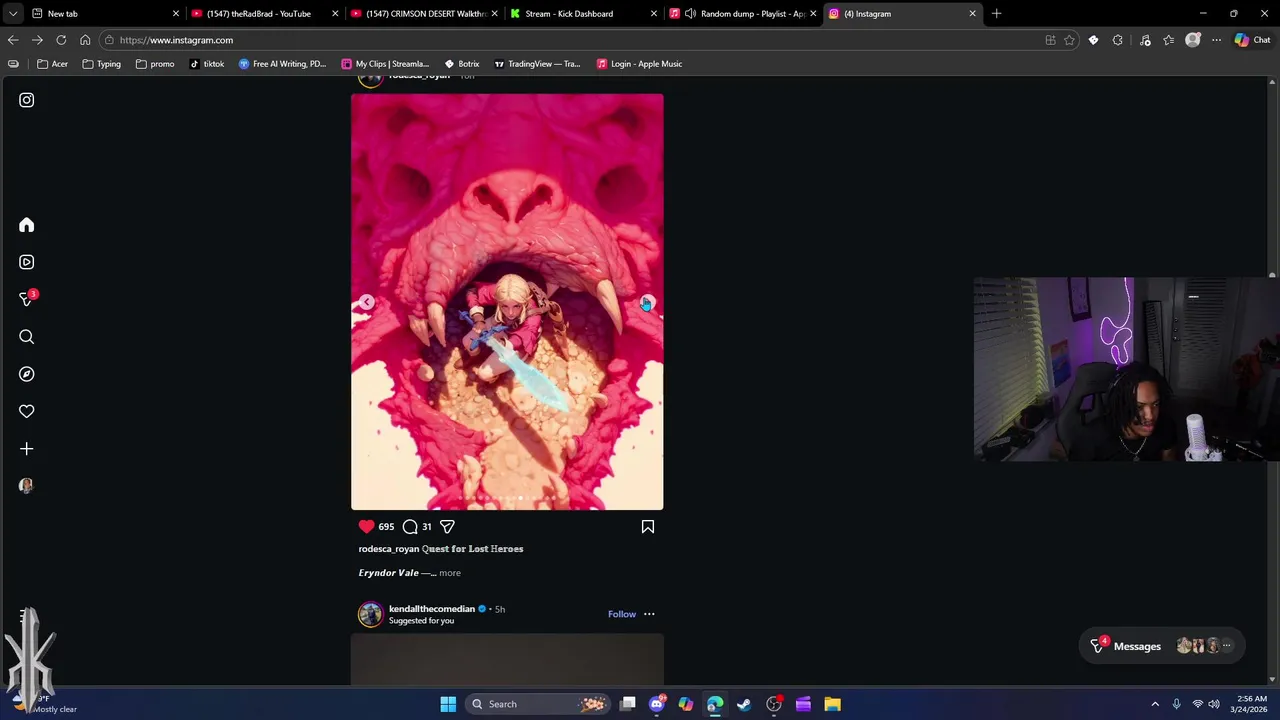Open Botrix bookmark
The image size is (1280, 720).
(x=462, y=64)
